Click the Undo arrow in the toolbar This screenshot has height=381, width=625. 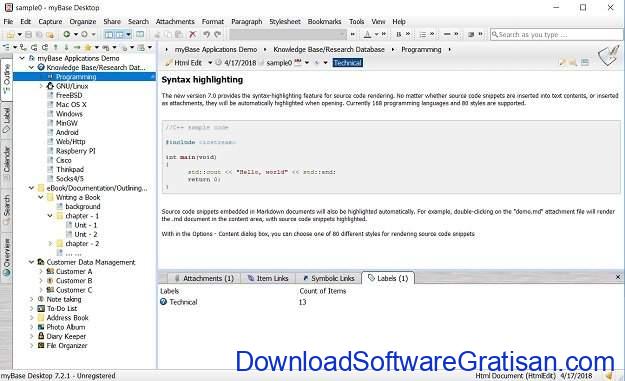tap(206, 35)
